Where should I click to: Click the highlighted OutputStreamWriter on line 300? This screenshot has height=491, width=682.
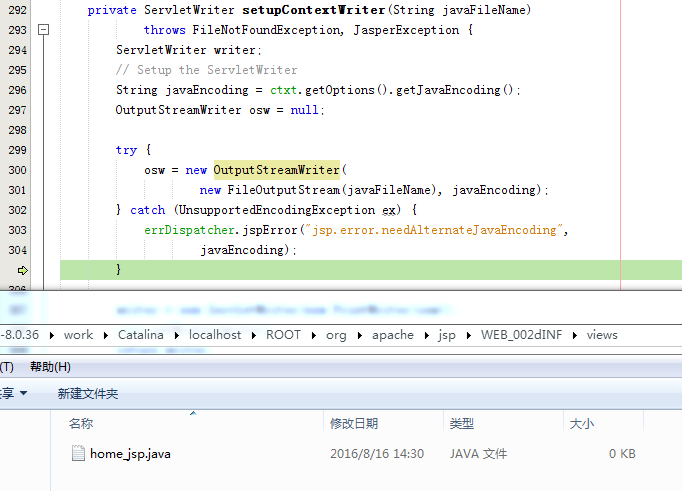pyautogui.click(x=277, y=170)
